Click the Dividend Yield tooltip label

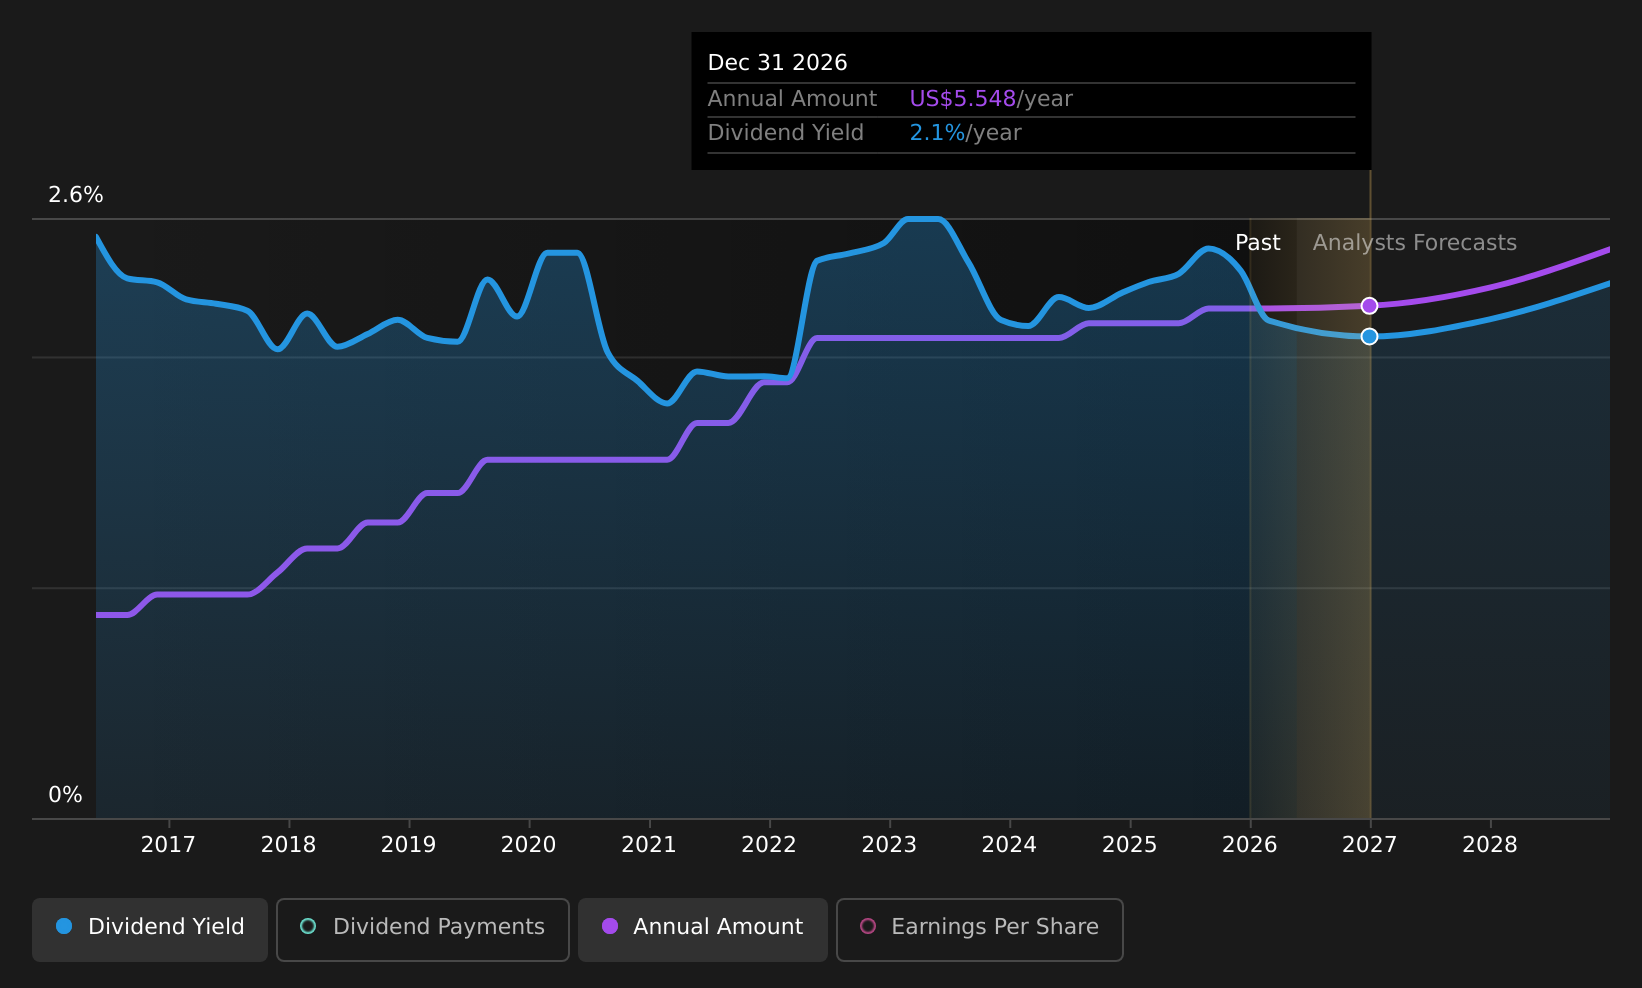pos(786,133)
